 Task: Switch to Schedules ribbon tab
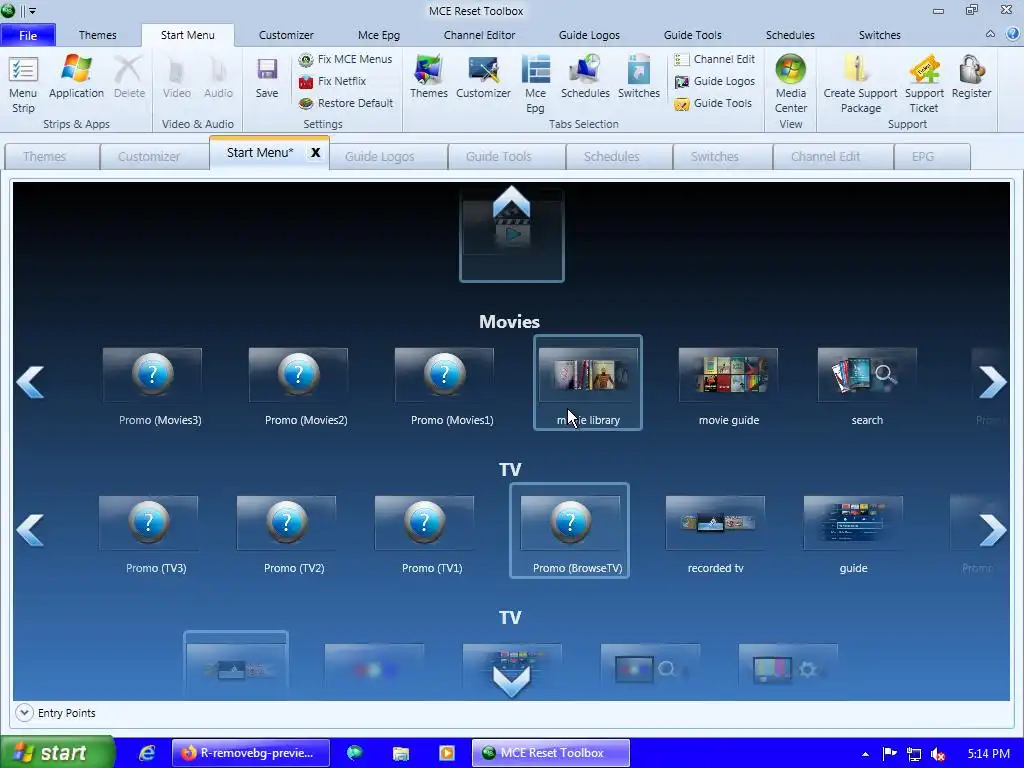(790, 35)
